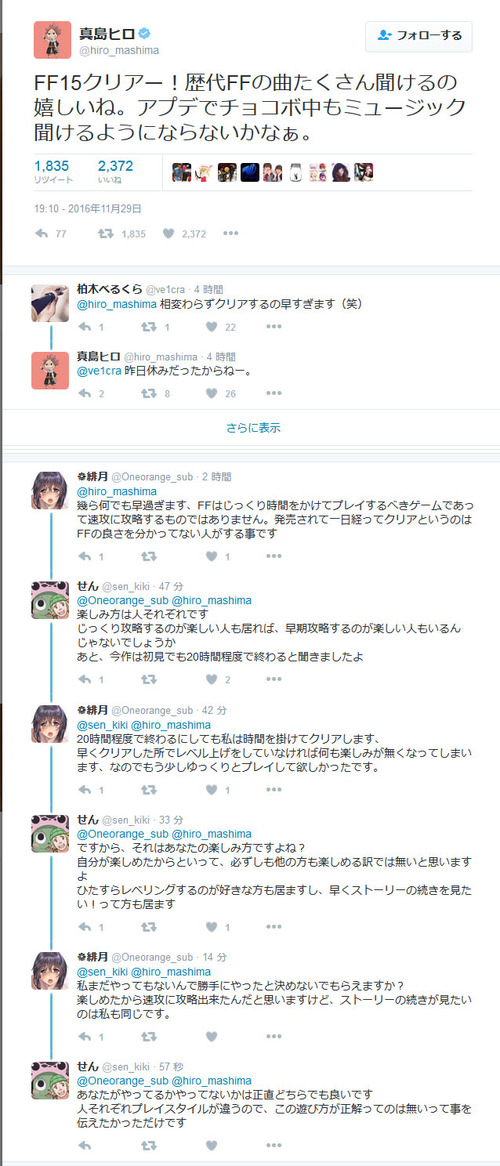
Task: Expand replies via さらに表示
Action: [254, 428]
